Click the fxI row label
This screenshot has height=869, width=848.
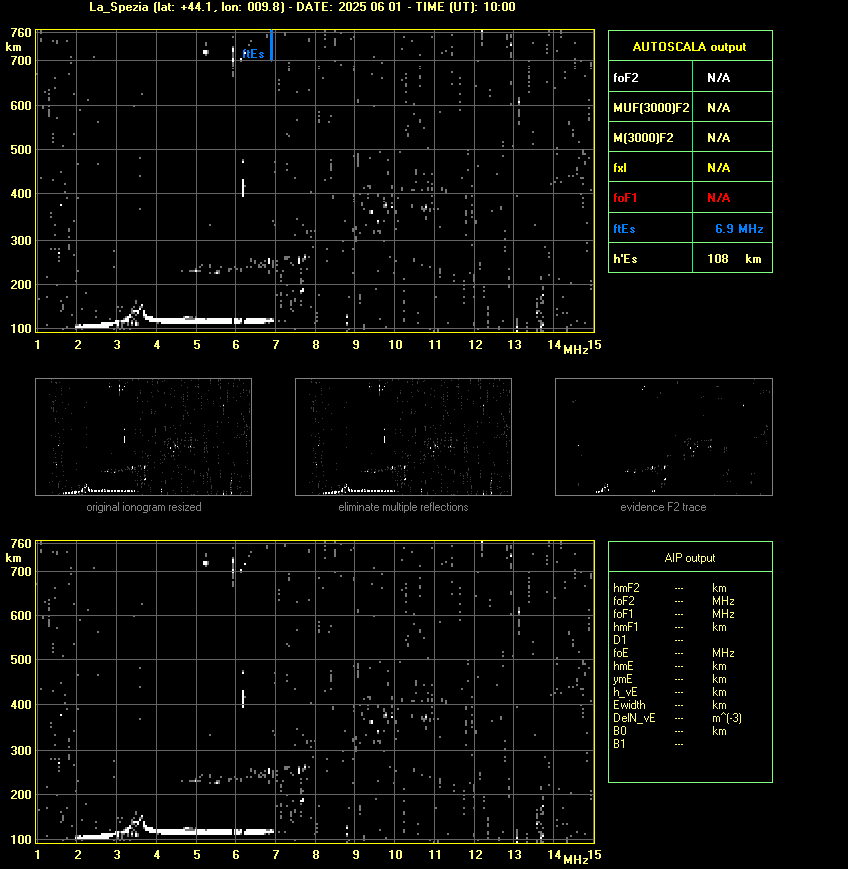620,167
